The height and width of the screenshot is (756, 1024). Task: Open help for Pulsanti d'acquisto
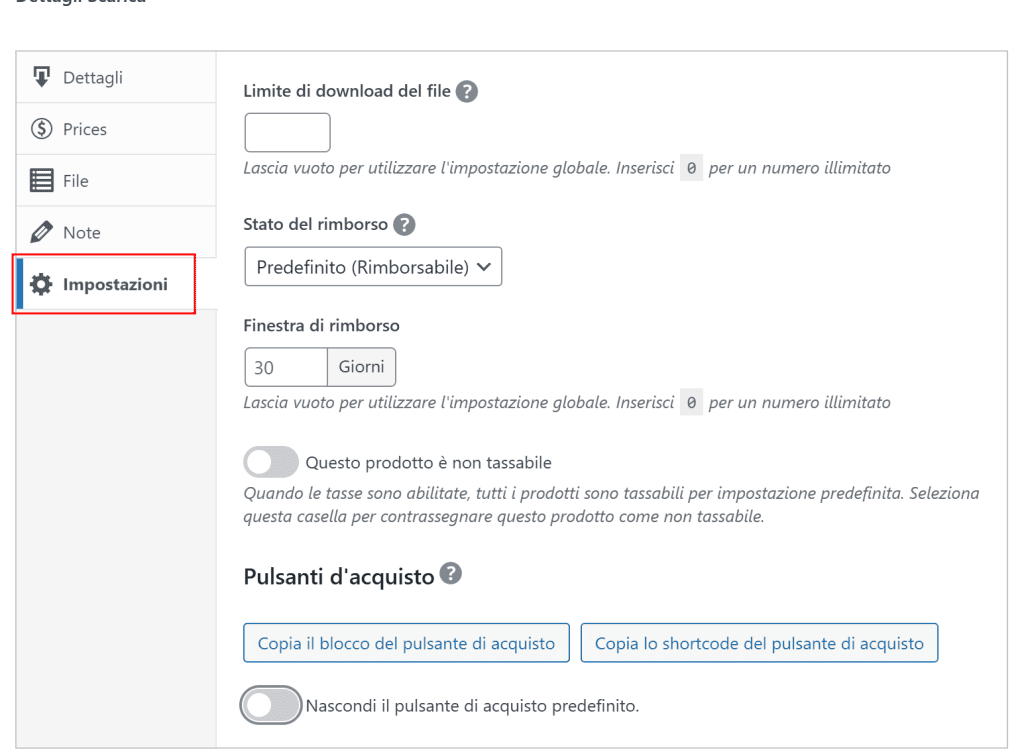[450, 574]
